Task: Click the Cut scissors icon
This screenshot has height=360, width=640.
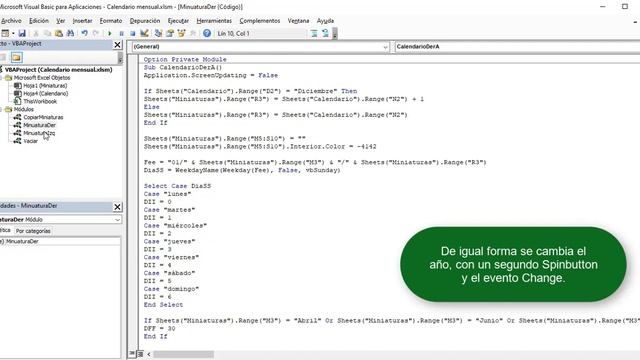Action: click(x=36, y=33)
